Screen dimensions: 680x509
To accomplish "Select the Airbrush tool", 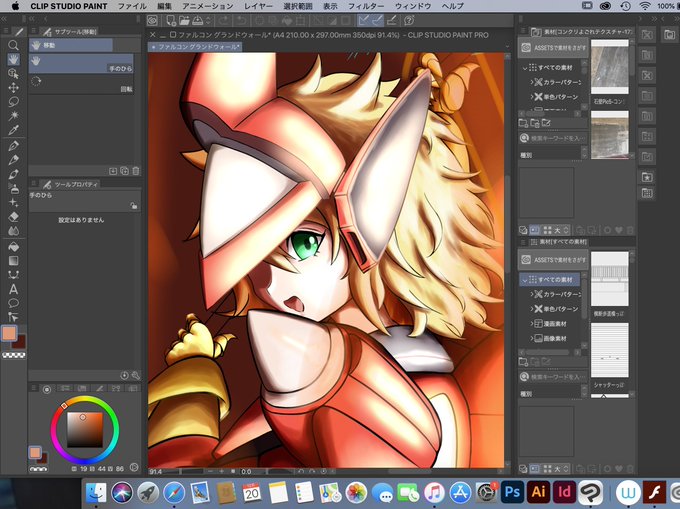I will [13, 188].
